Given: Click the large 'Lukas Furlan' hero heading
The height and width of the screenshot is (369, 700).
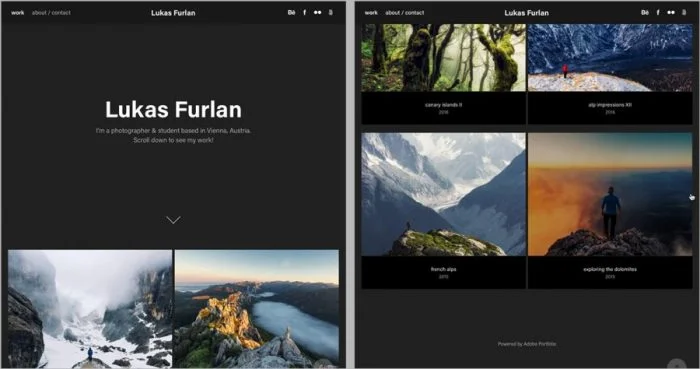Looking at the screenshot, I should click(173, 110).
